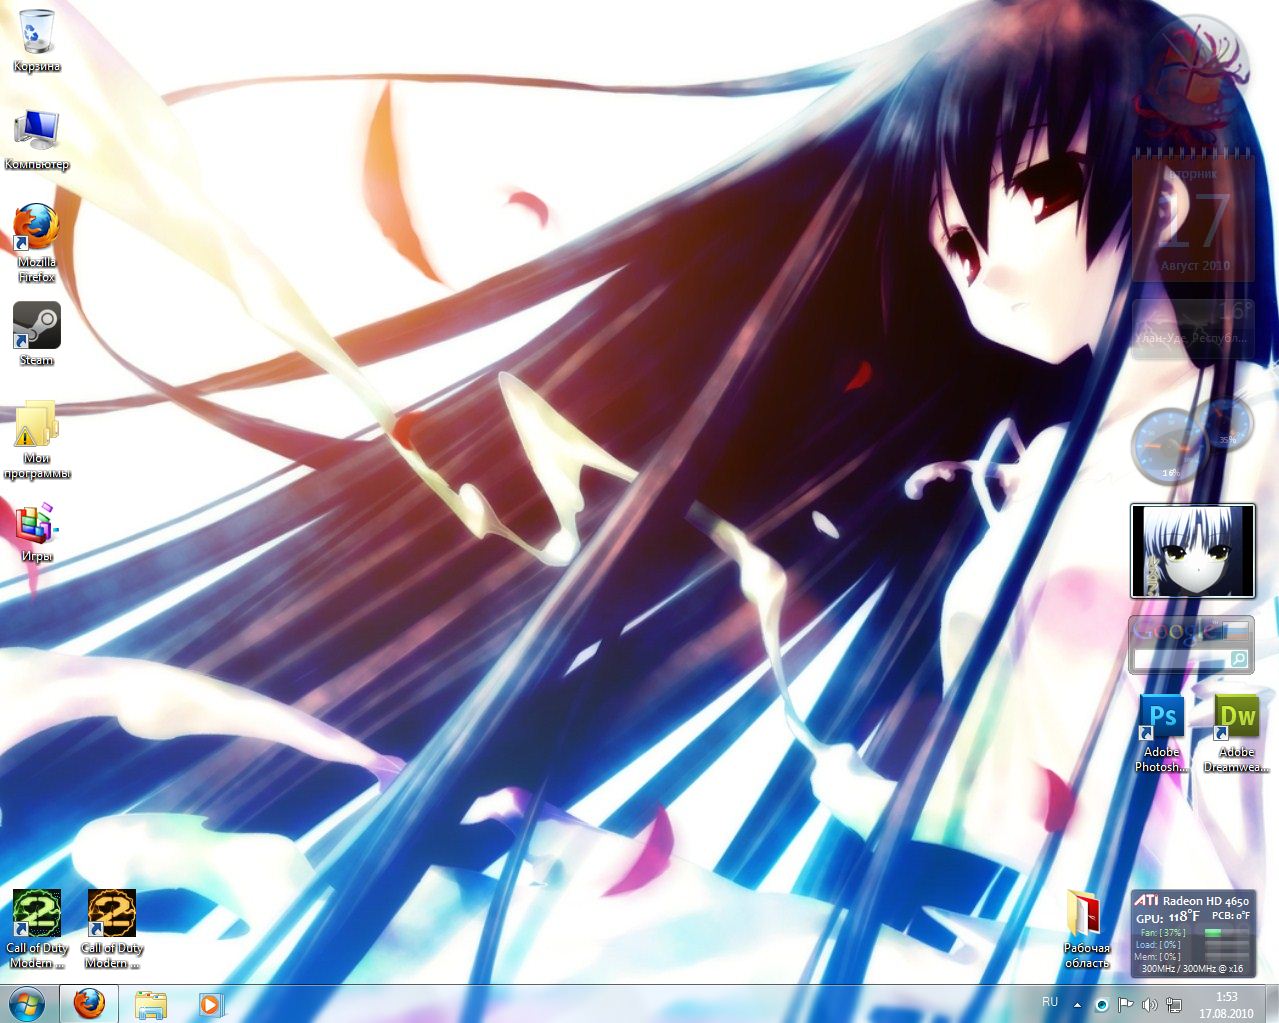Click the 300MHz / 300MHz clock reading
This screenshot has width=1279, height=1023.
click(x=1192, y=968)
